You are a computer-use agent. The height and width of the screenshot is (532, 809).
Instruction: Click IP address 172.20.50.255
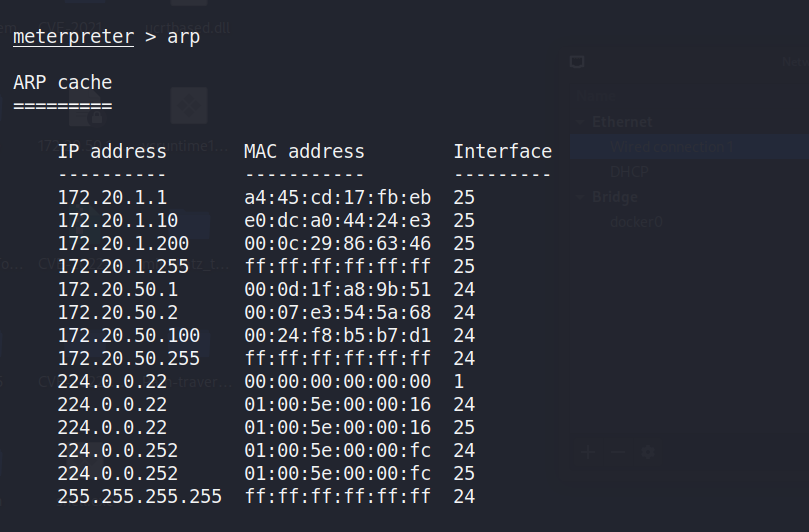[x=128, y=359]
